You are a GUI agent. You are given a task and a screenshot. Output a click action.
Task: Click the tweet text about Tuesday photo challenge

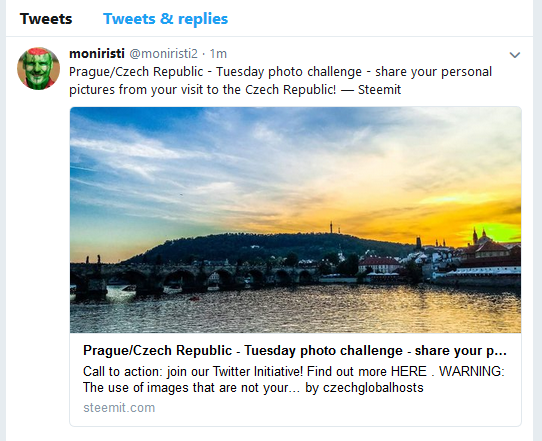(x=280, y=81)
